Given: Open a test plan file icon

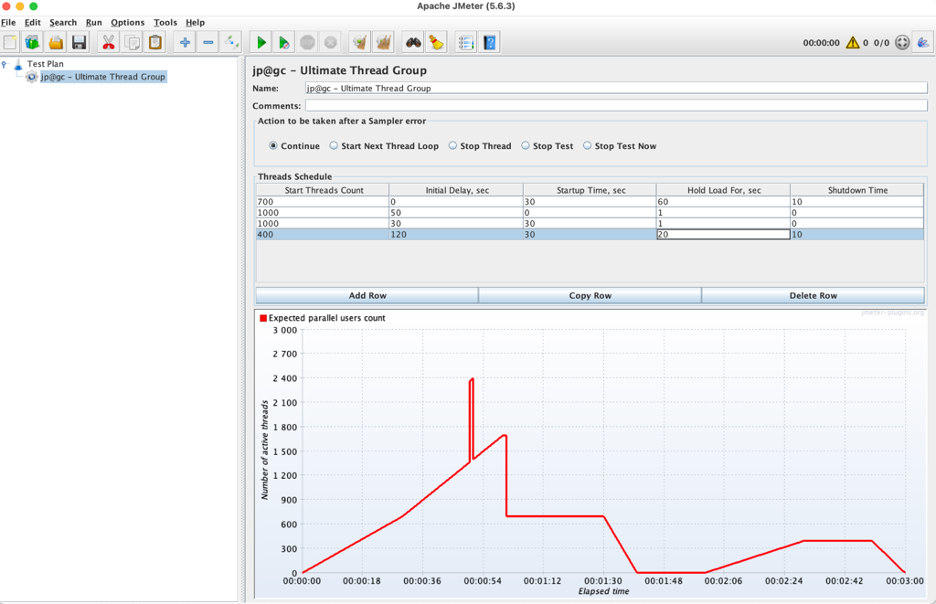Looking at the screenshot, I should click(56, 42).
